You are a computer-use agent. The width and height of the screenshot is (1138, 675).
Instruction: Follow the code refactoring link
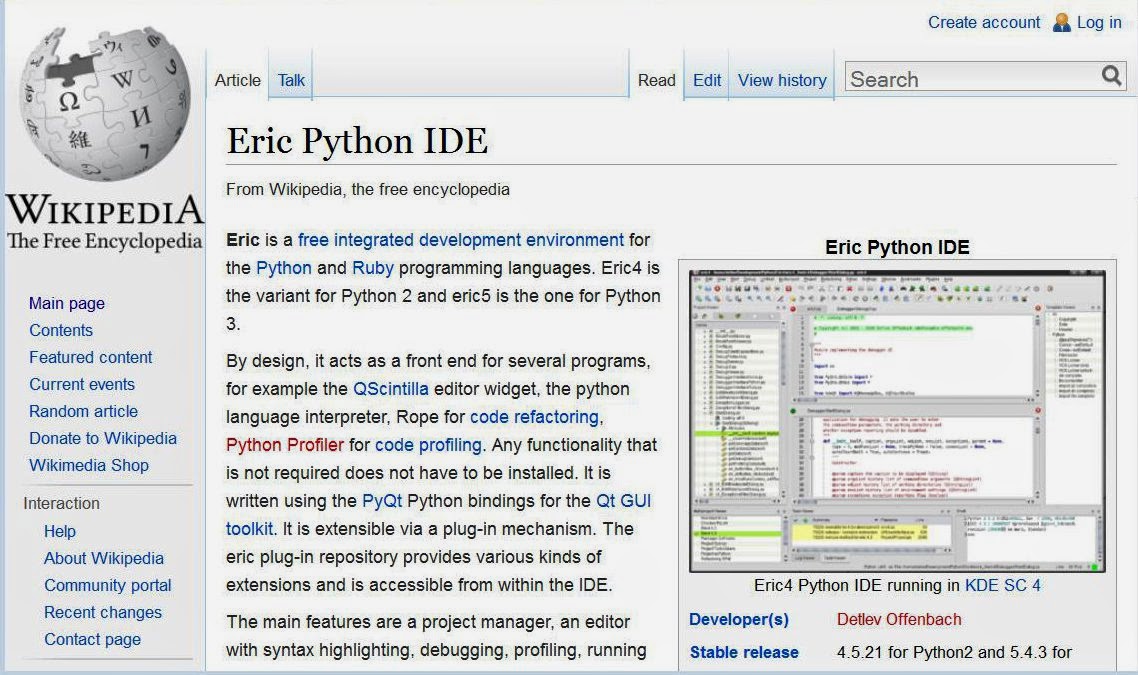(x=535, y=417)
